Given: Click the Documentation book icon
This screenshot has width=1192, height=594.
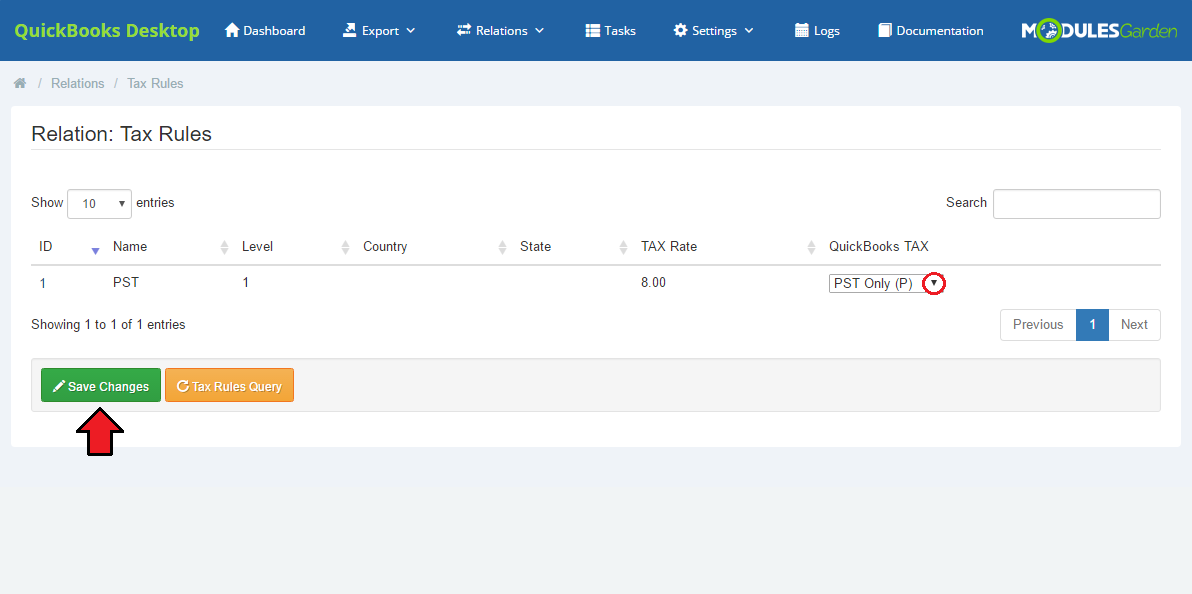Looking at the screenshot, I should tap(884, 30).
